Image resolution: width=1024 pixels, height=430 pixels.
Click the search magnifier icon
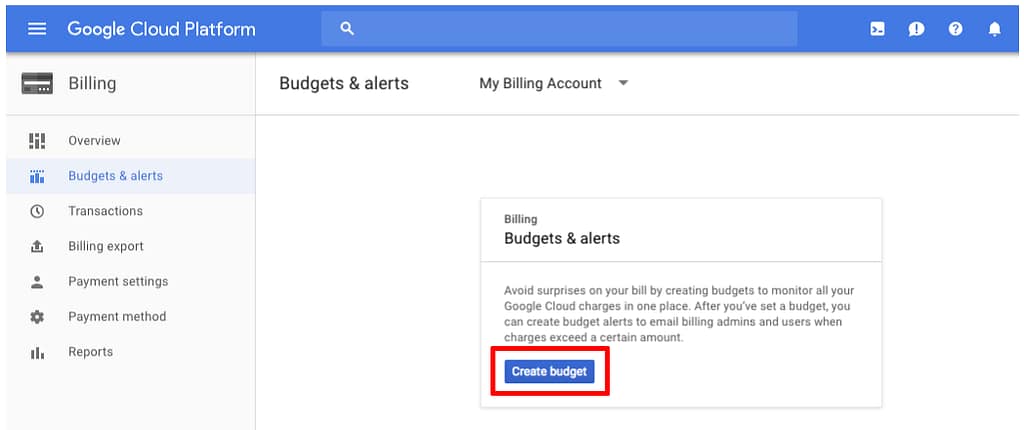click(x=347, y=29)
